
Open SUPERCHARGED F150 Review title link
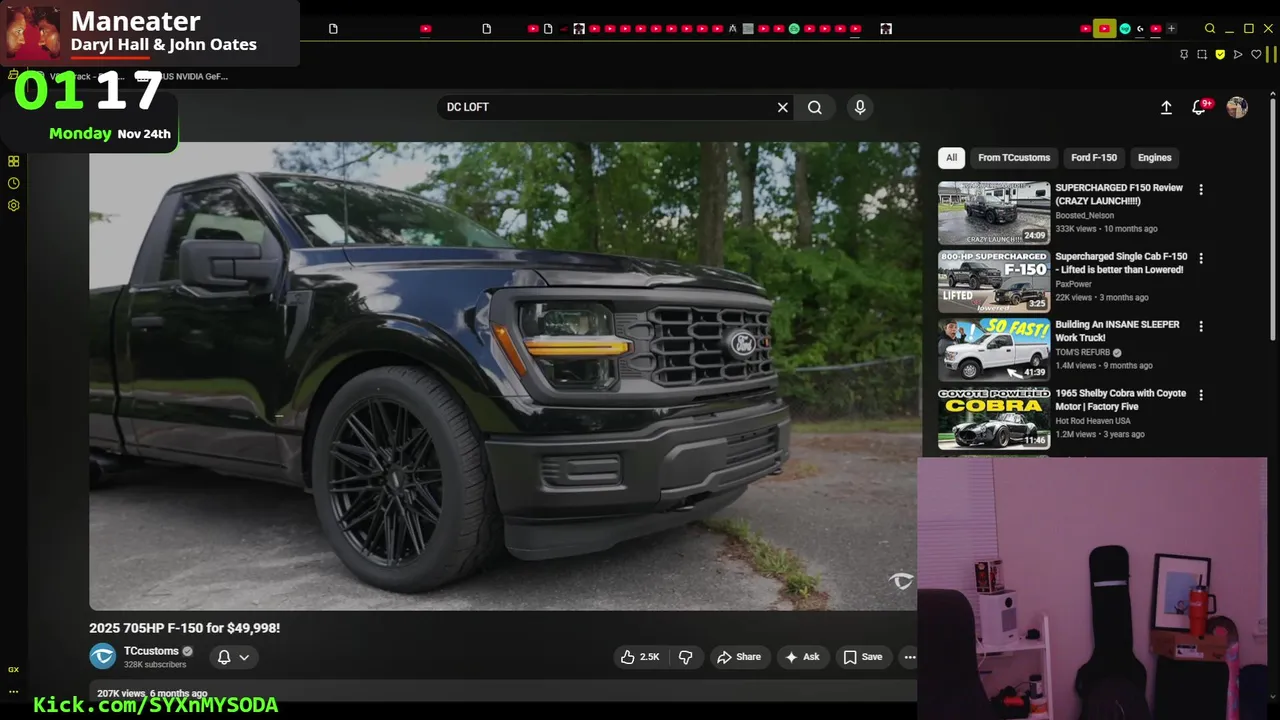[x=1119, y=194]
